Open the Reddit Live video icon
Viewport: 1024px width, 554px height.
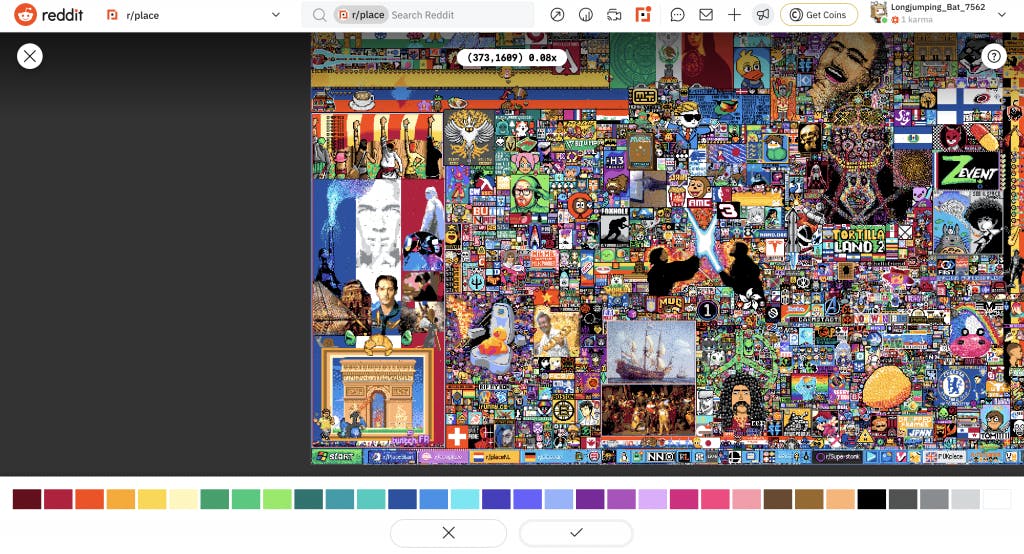point(614,14)
